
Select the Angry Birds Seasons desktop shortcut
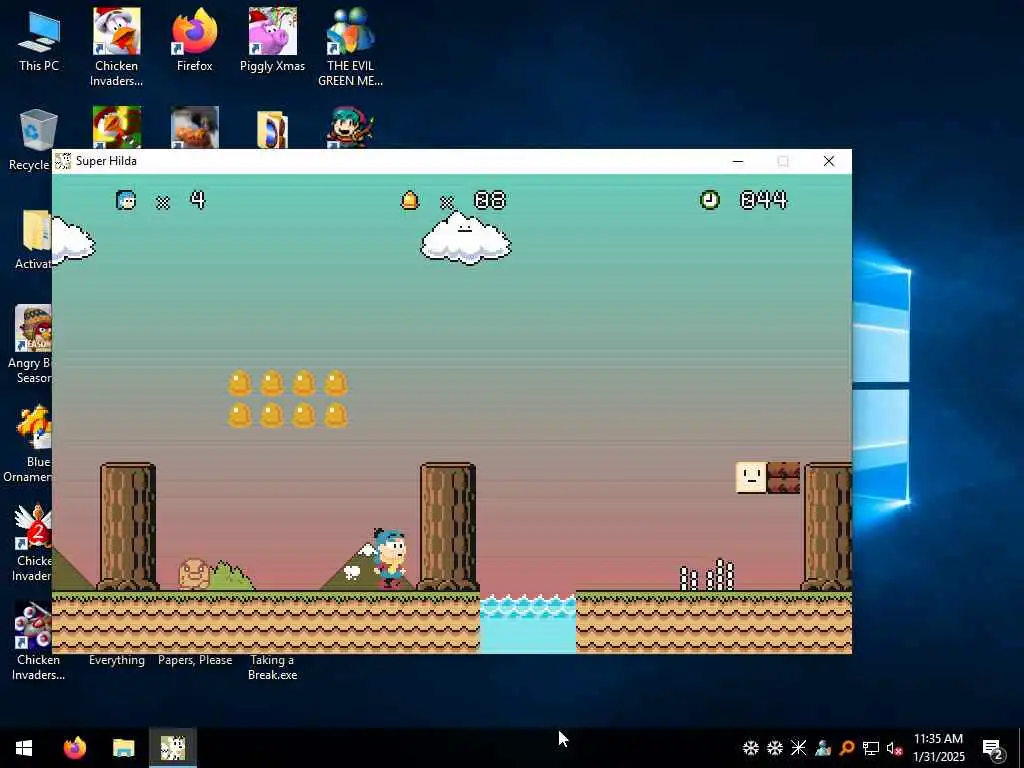pyautogui.click(x=29, y=344)
